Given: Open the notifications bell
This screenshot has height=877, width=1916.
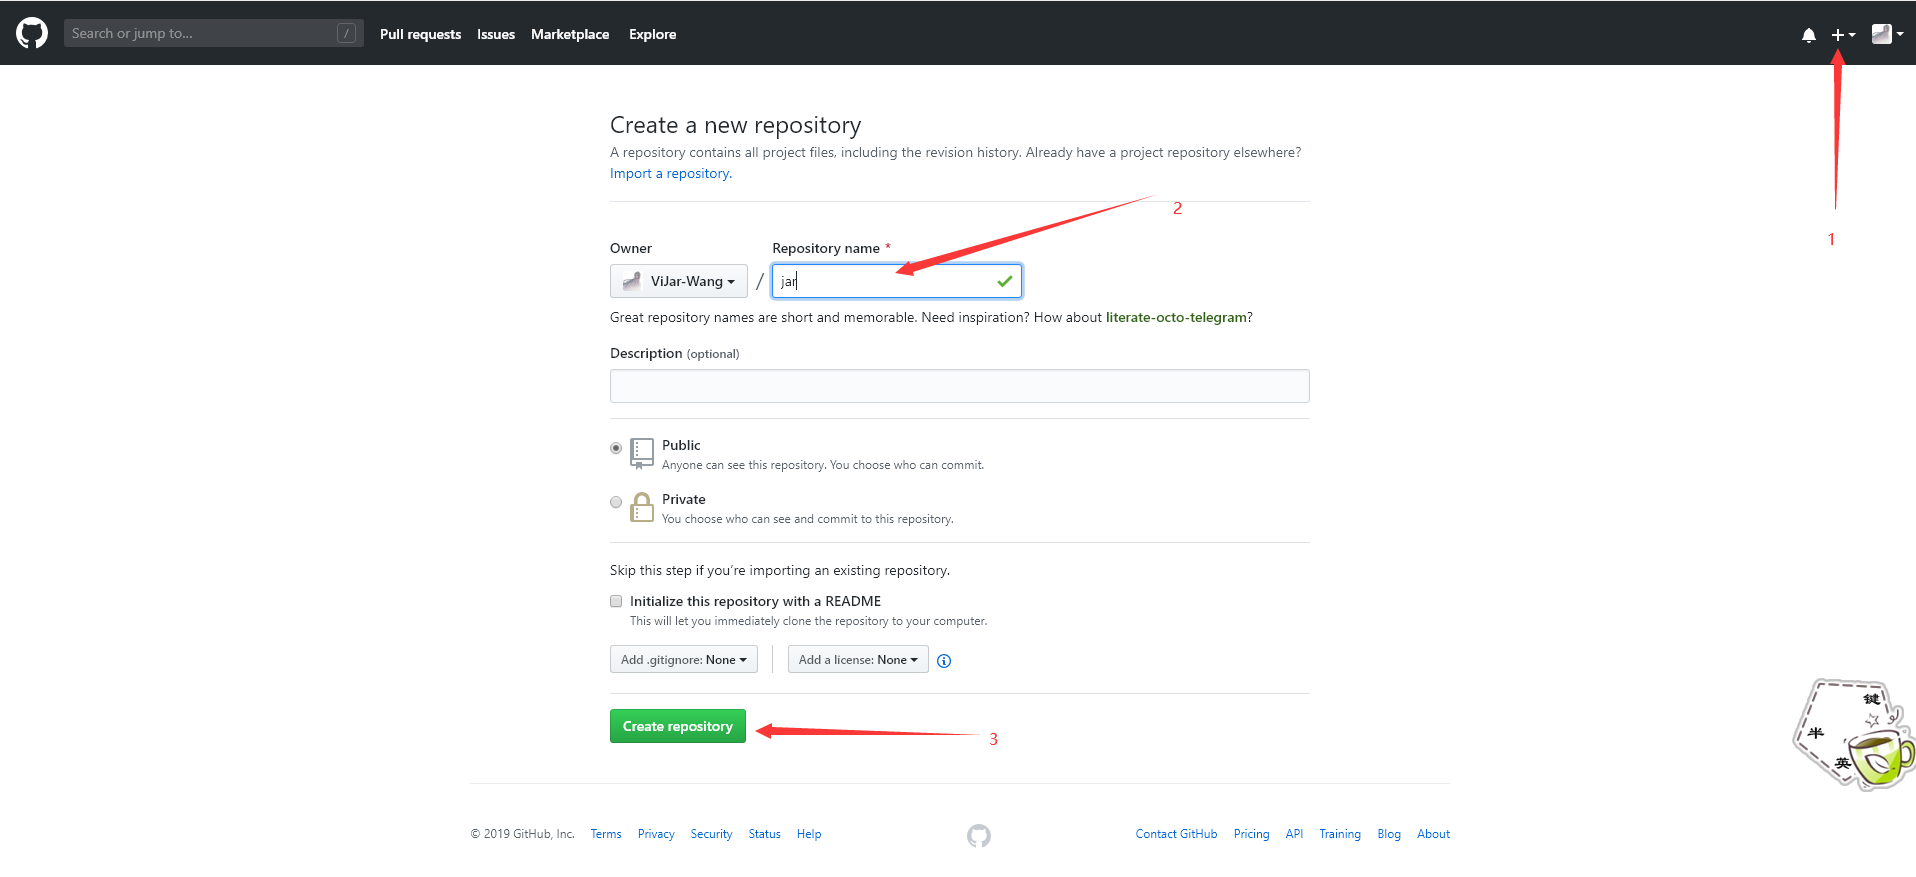Looking at the screenshot, I should pyautogui.click(x=1808, y=35).
